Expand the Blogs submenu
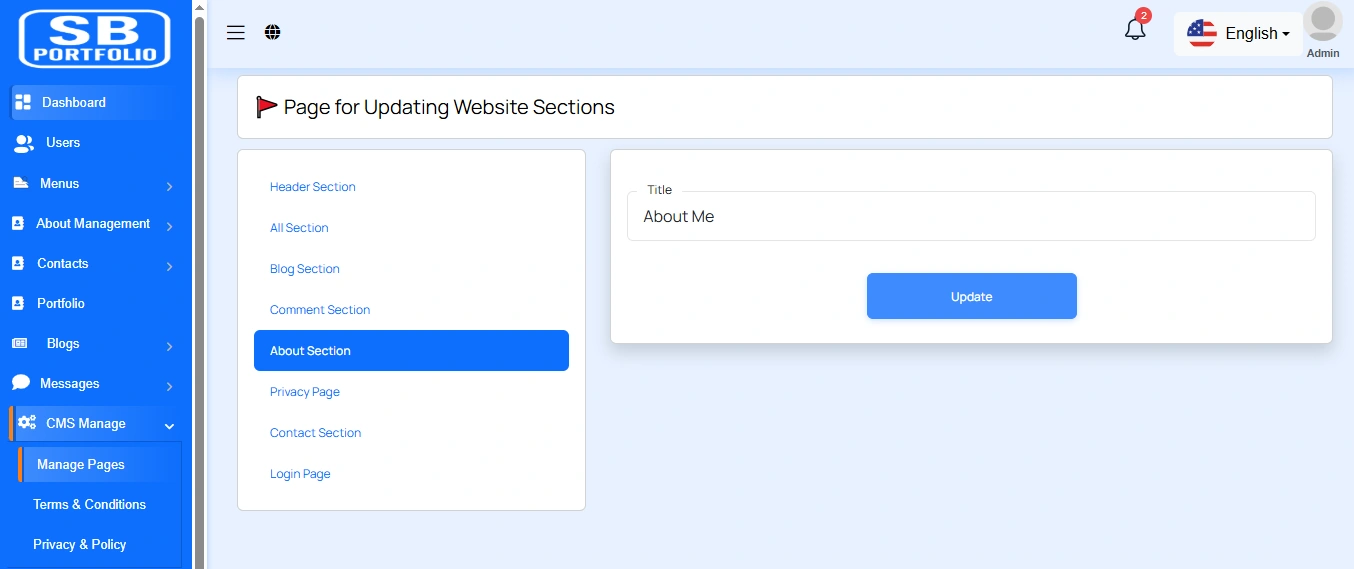1354x569 pixels. point(169,346)
